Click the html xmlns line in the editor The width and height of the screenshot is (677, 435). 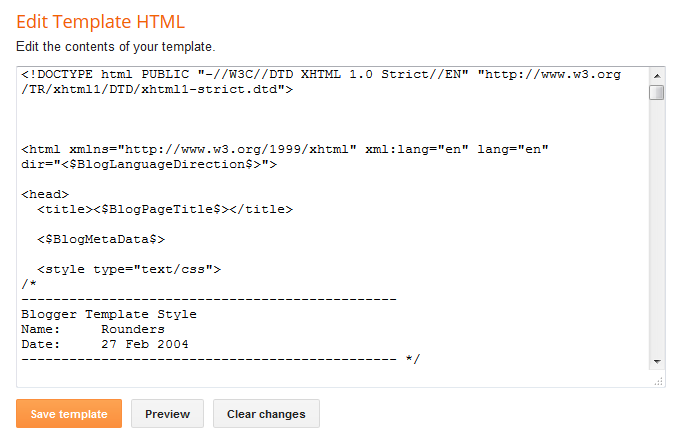click(x=285, y=149)
